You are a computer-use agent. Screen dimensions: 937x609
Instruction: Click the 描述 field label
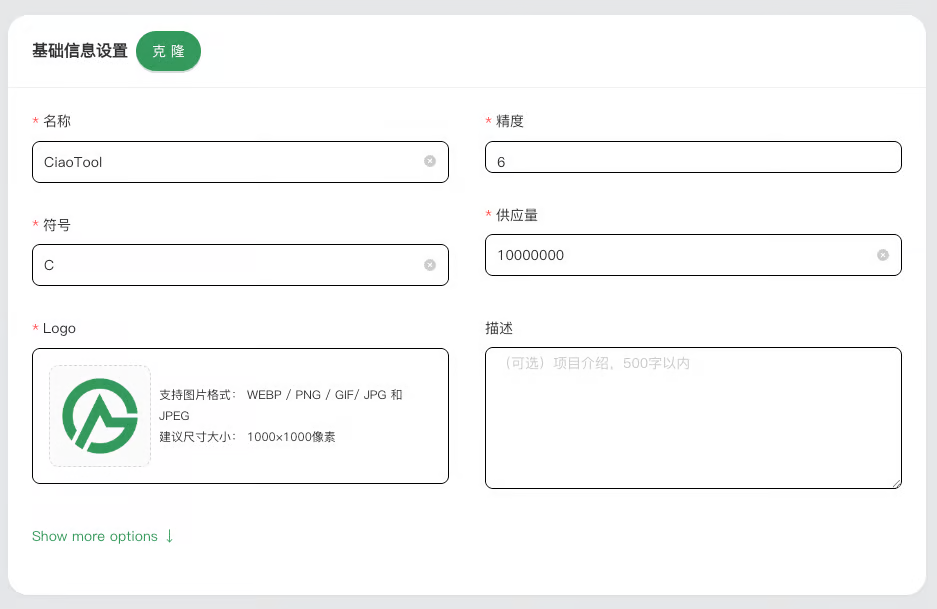(x=499, y=328)
